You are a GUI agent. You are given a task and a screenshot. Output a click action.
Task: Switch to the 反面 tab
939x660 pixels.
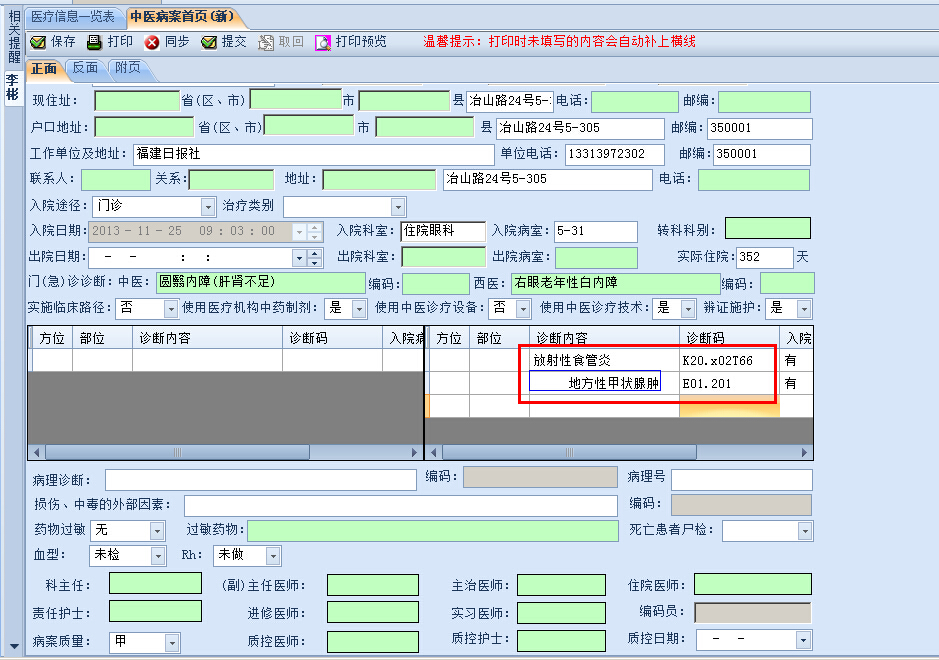click(85, 68)
